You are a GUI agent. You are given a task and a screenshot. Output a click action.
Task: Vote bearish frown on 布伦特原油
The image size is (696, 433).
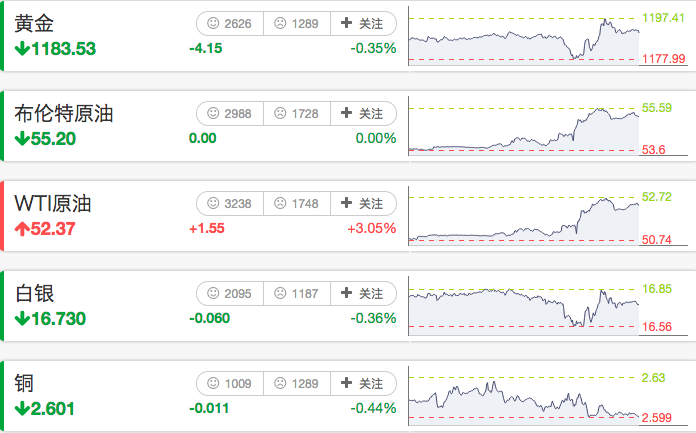[x=296, y=114]
